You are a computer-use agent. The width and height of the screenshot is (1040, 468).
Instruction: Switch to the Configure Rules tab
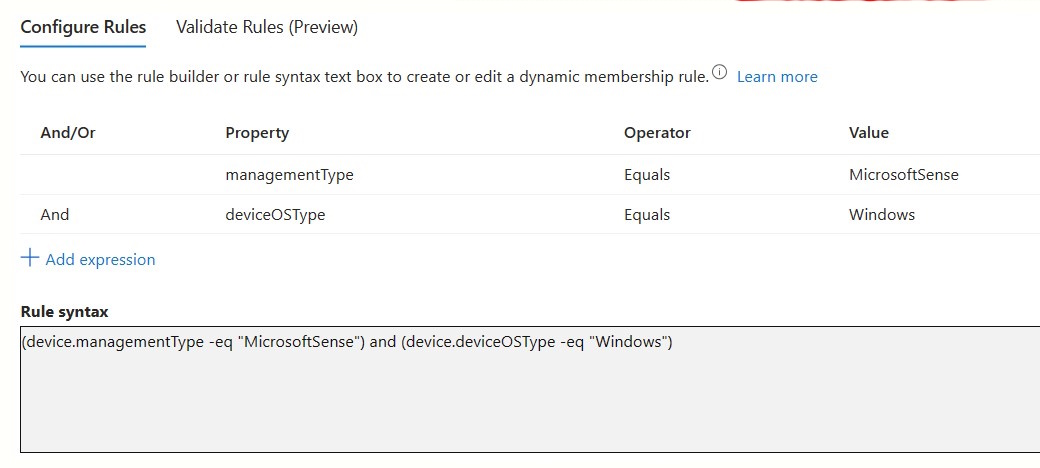(83, 27)
